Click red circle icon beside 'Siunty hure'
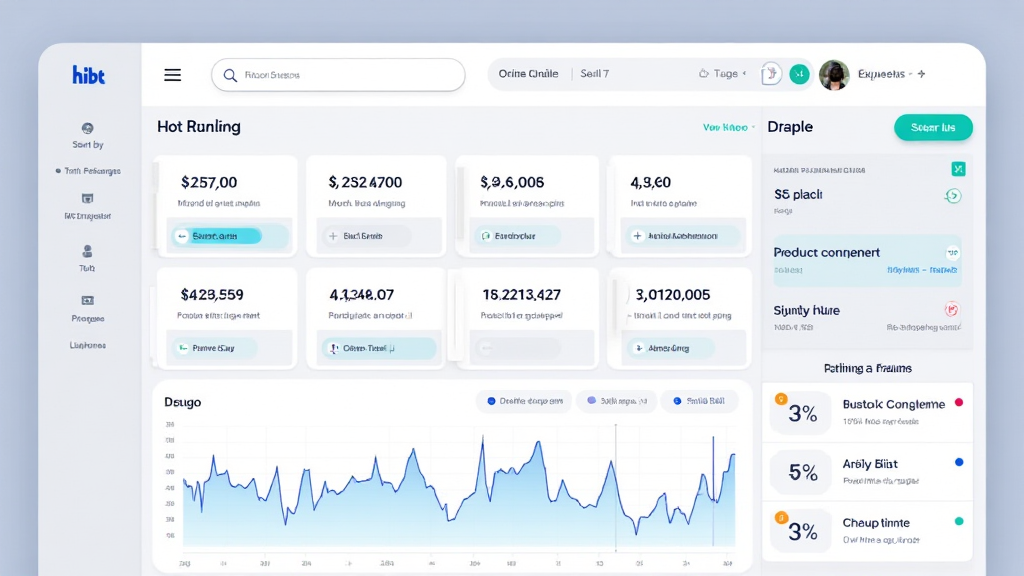This screenshot has height=576, width=1024. pyautogui.click(x=951, y=310)
